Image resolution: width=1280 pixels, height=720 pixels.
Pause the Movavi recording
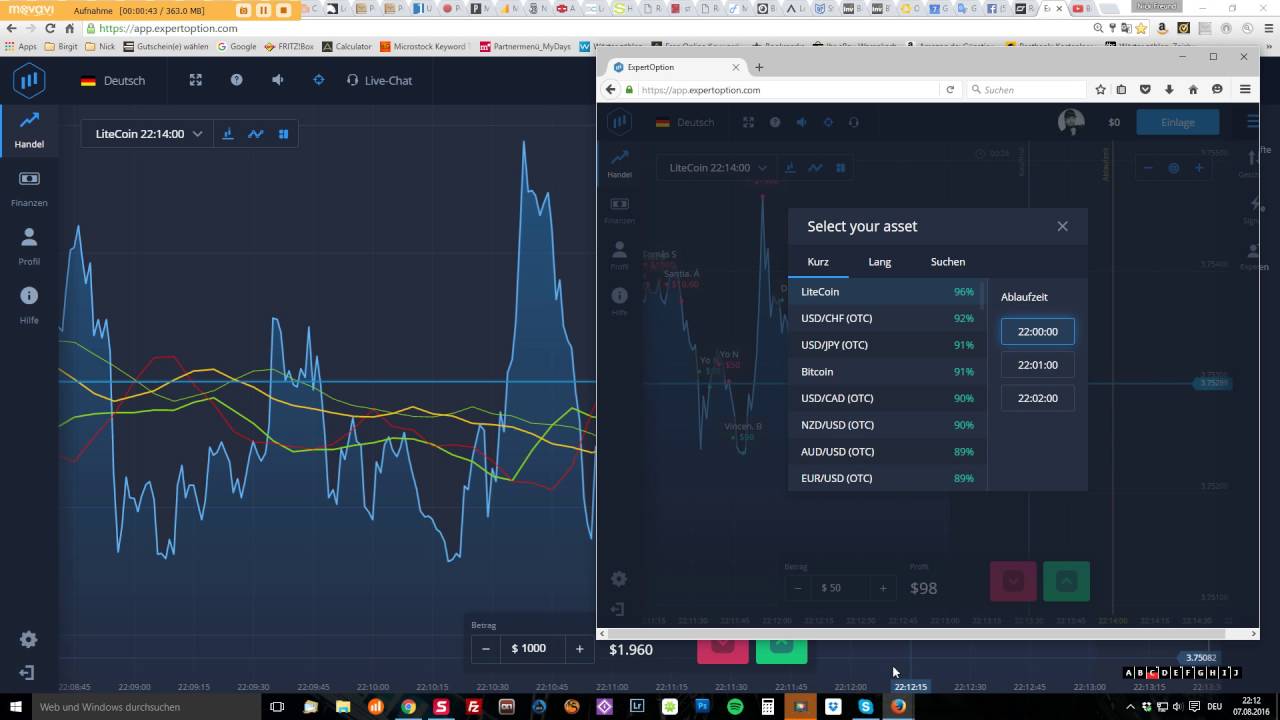pos(263,10)
